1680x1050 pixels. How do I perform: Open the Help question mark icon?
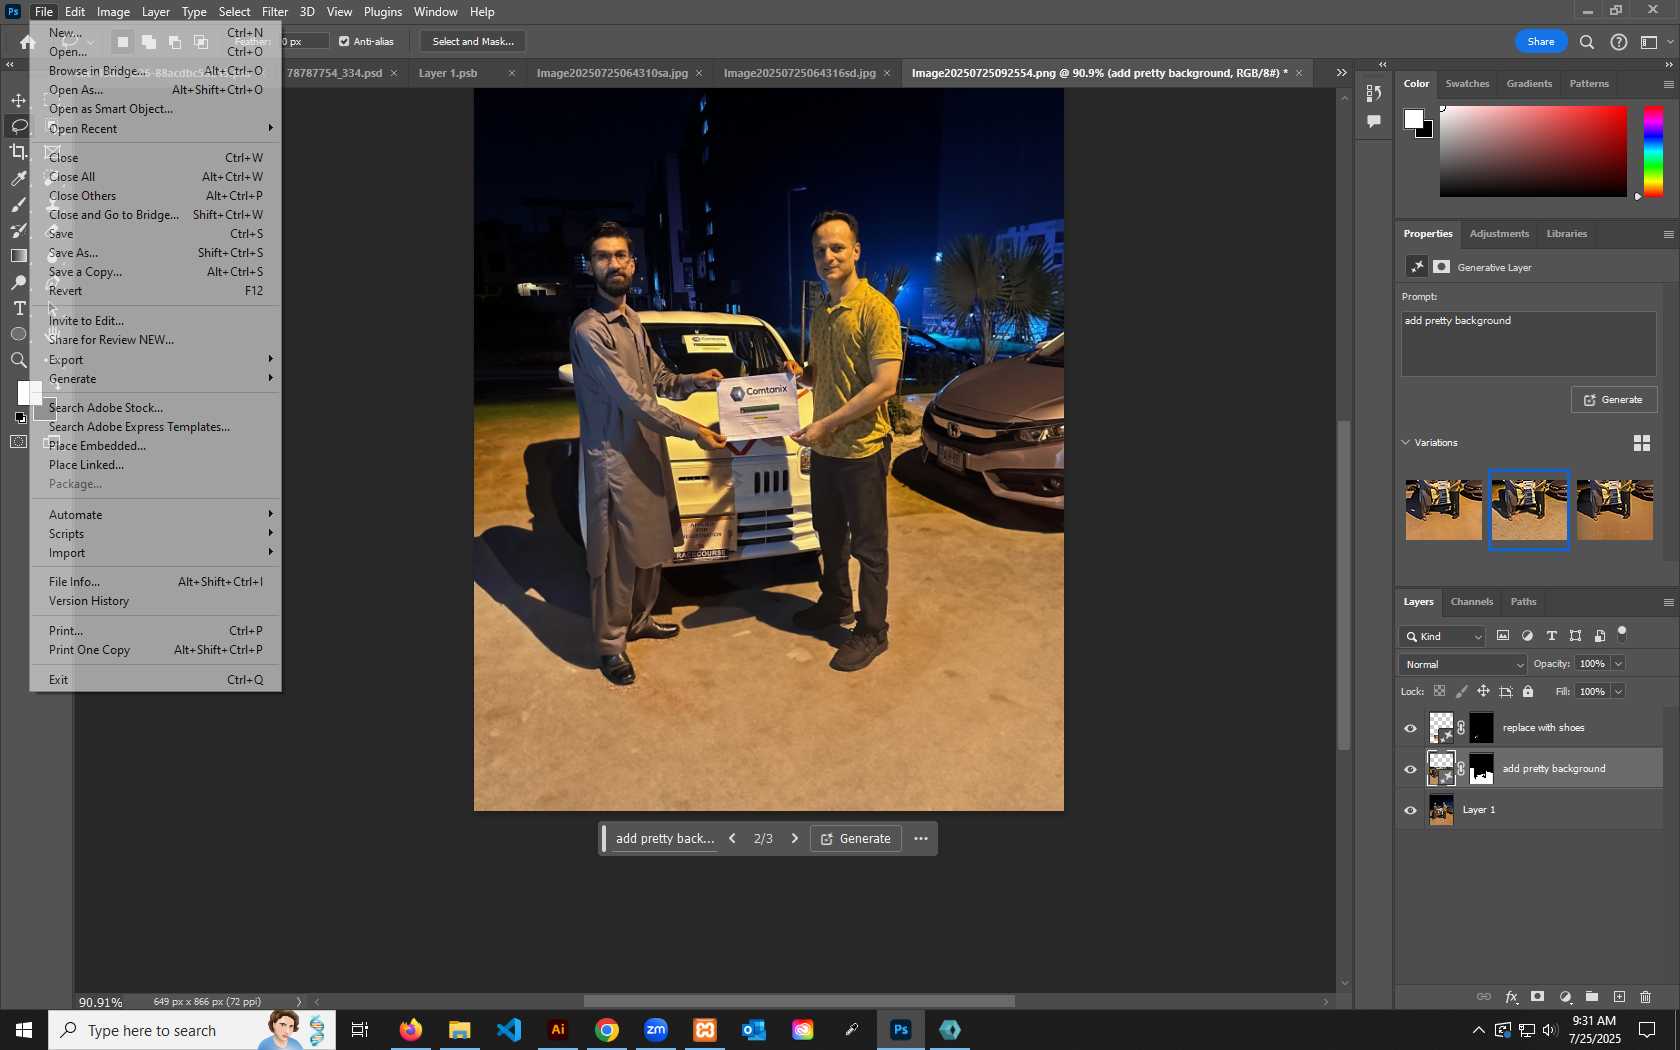click(1619, 42)
